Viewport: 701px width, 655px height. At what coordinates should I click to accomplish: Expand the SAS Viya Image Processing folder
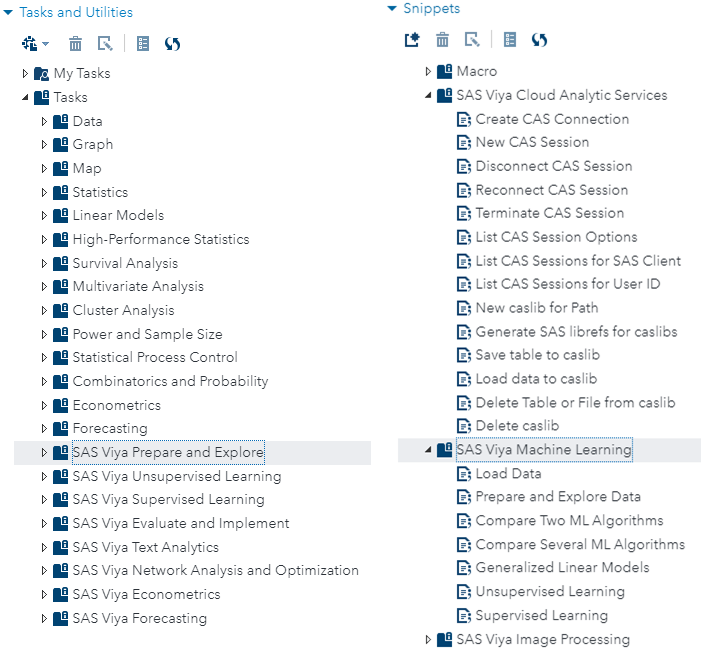coord(429,639)
